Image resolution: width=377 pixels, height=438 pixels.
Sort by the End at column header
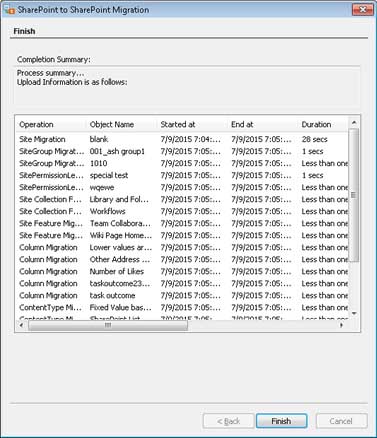point(242,125)
